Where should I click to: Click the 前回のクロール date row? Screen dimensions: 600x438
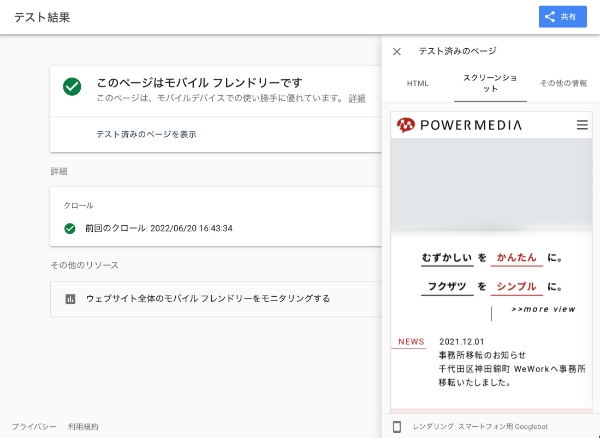pyautogui.click(x=159, y=228)
